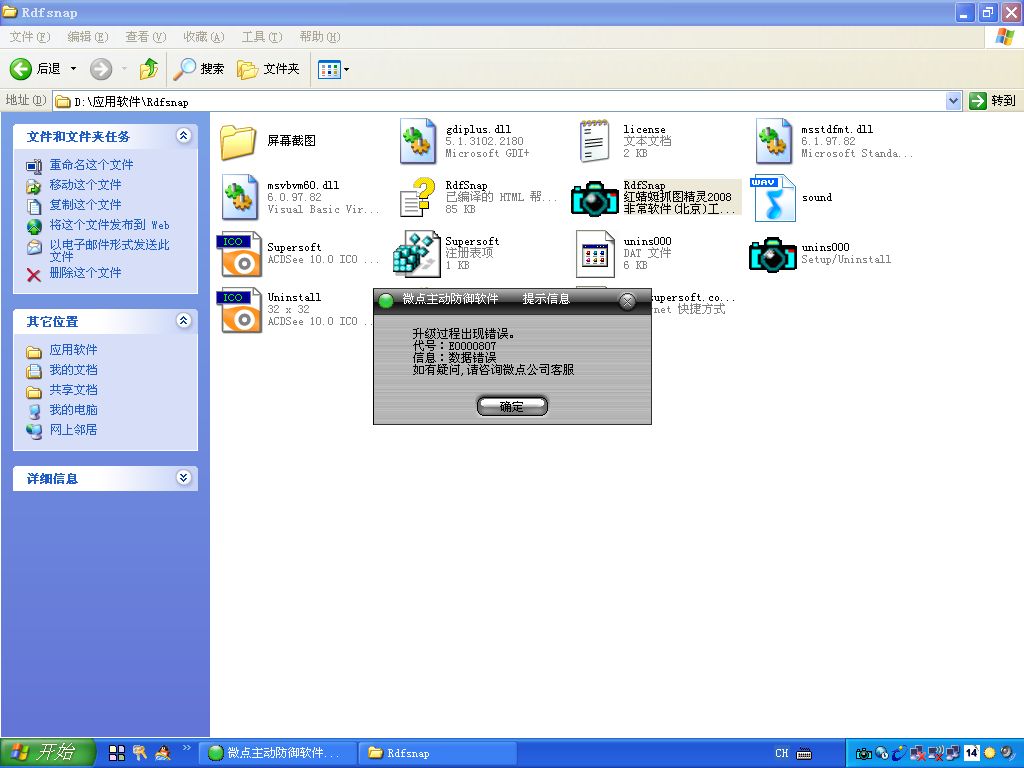Click the Forward arrow toolbar icon
The height and width of the screenshot is (768, 1024).
point(101,69)
